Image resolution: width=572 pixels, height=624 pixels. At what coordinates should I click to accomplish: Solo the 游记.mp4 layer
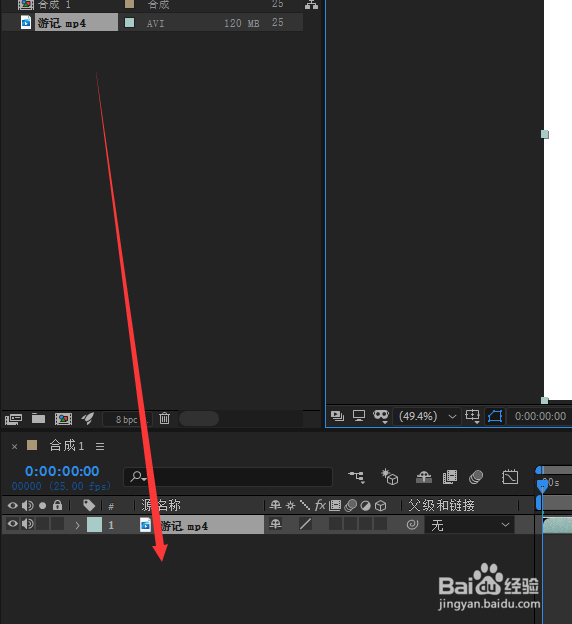click(x=43, y=524)
